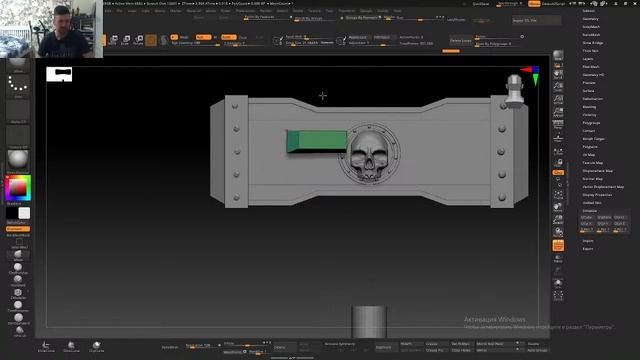Toggle the Mrgb paint mode

pyautogui.click(x=184, y=37)
